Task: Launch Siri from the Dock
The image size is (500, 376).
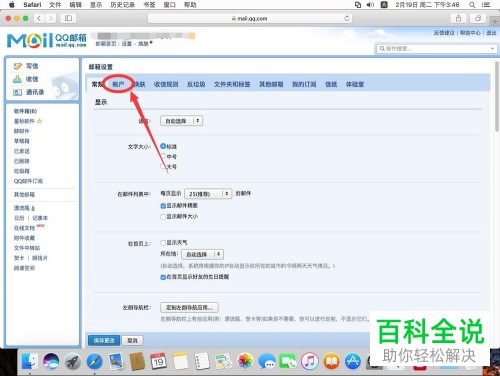Action: [x=51, y=361]
